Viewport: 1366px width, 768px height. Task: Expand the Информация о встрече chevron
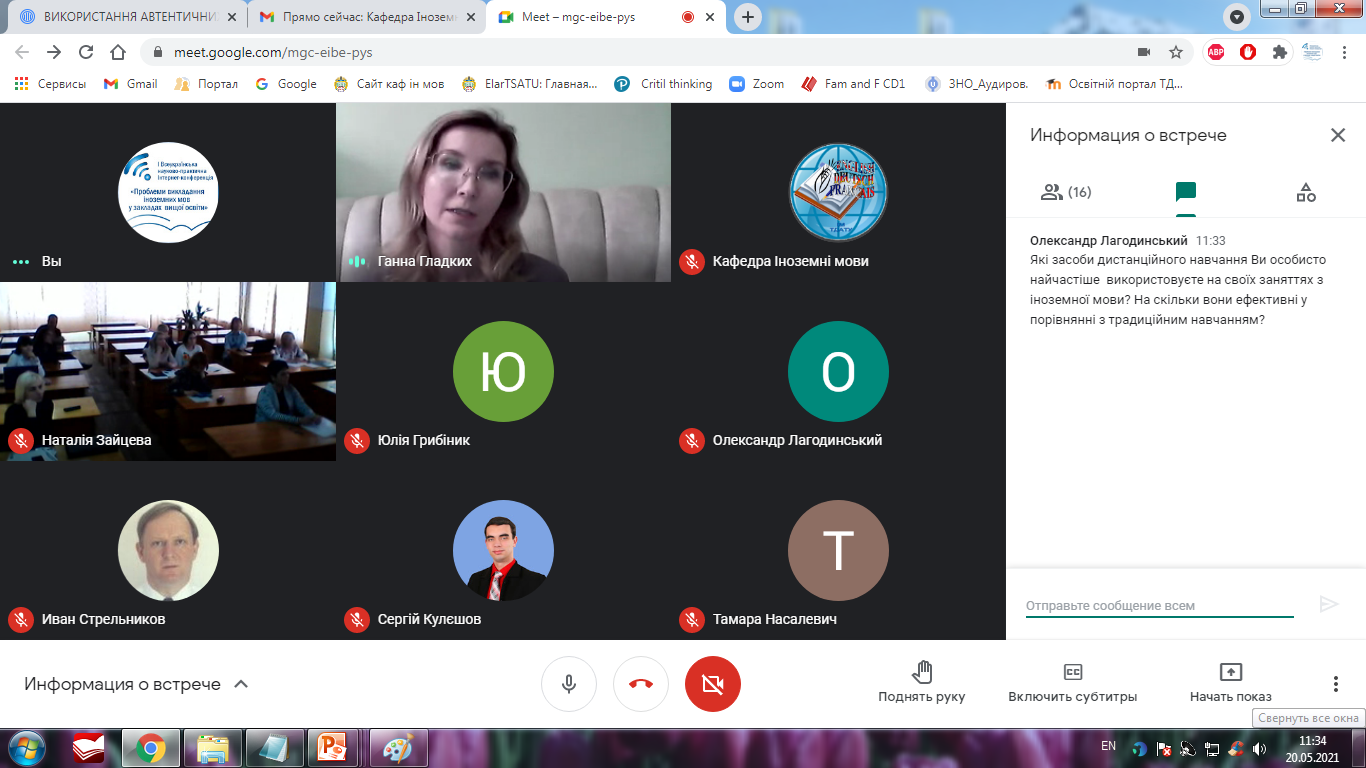[241, 684]
